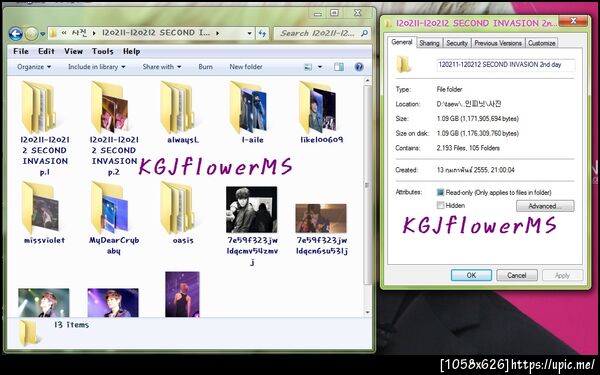
Task: Select folder SECOND INVASION p.1
Action: point(44,128)
